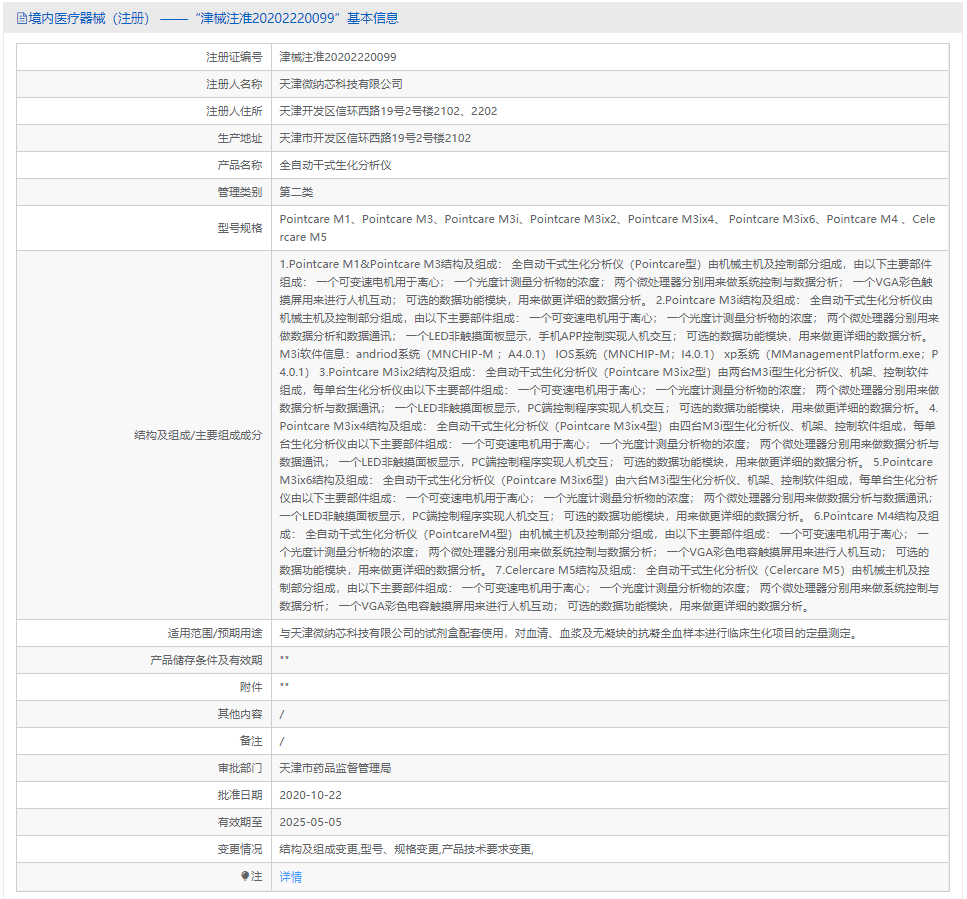Select the expiry date 2025-05-05

pyautogui.click(x=311, y=823)
